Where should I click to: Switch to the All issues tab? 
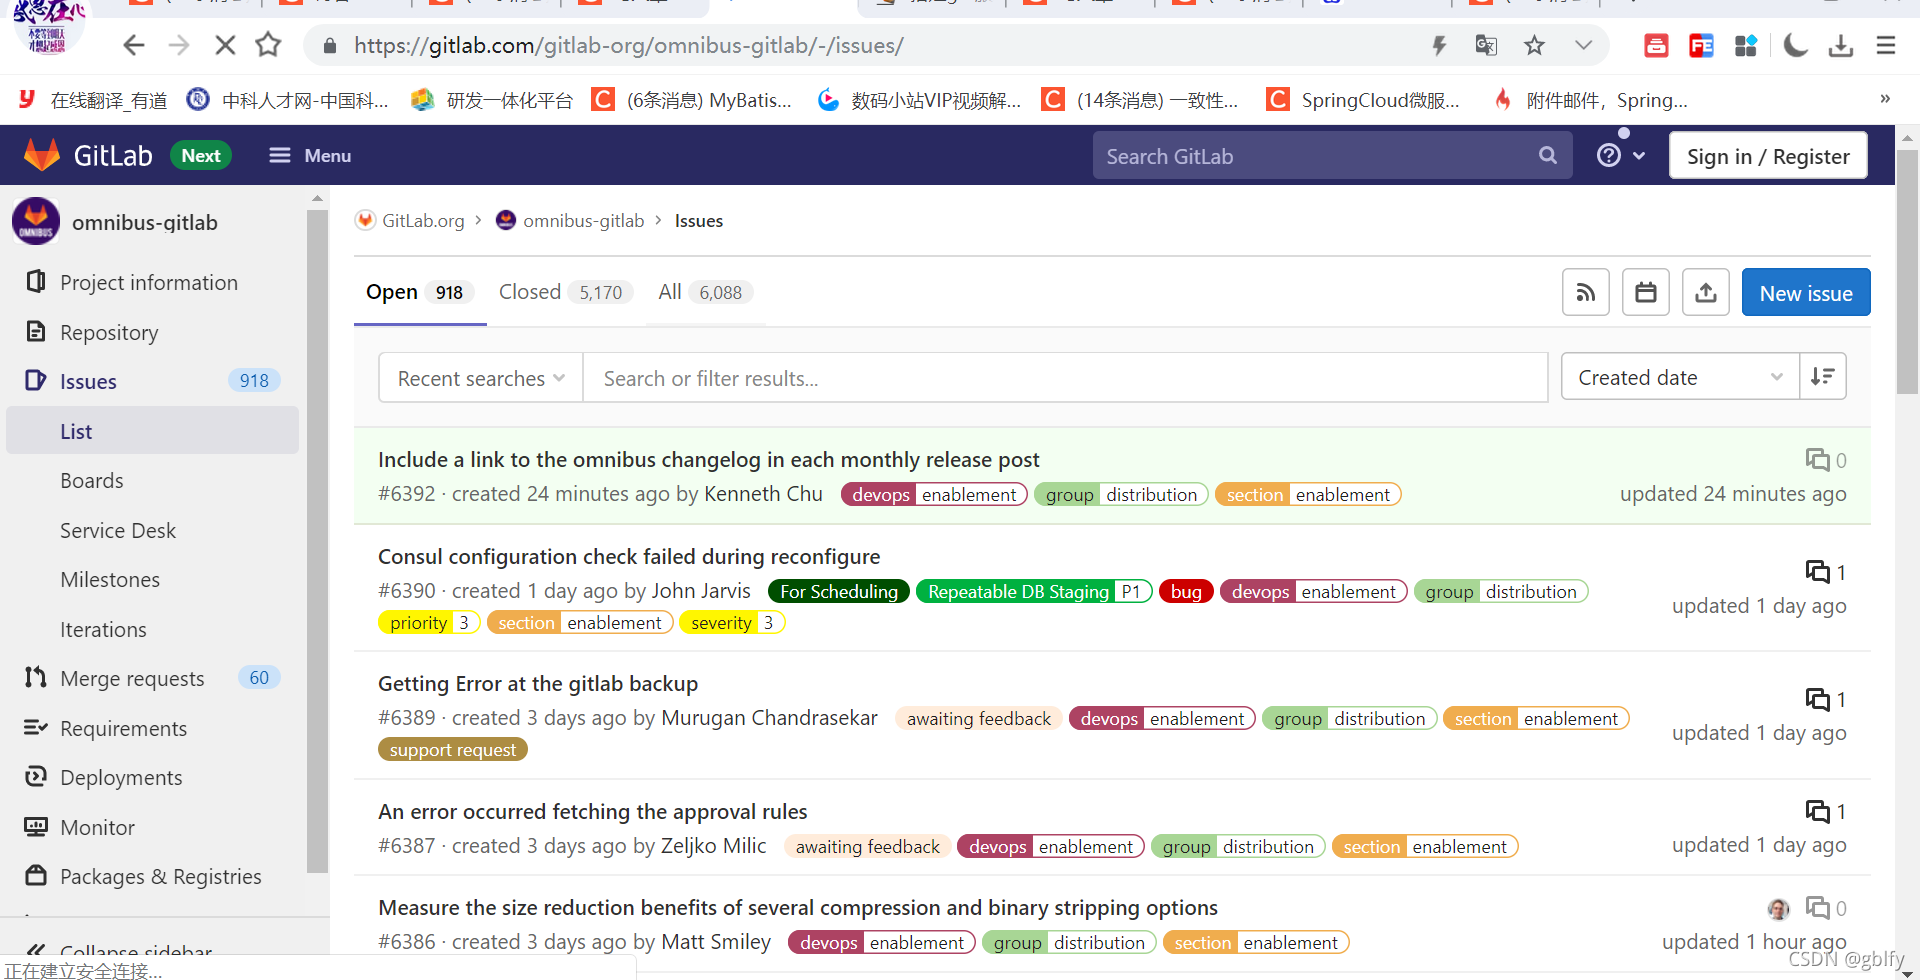point(705,292)
